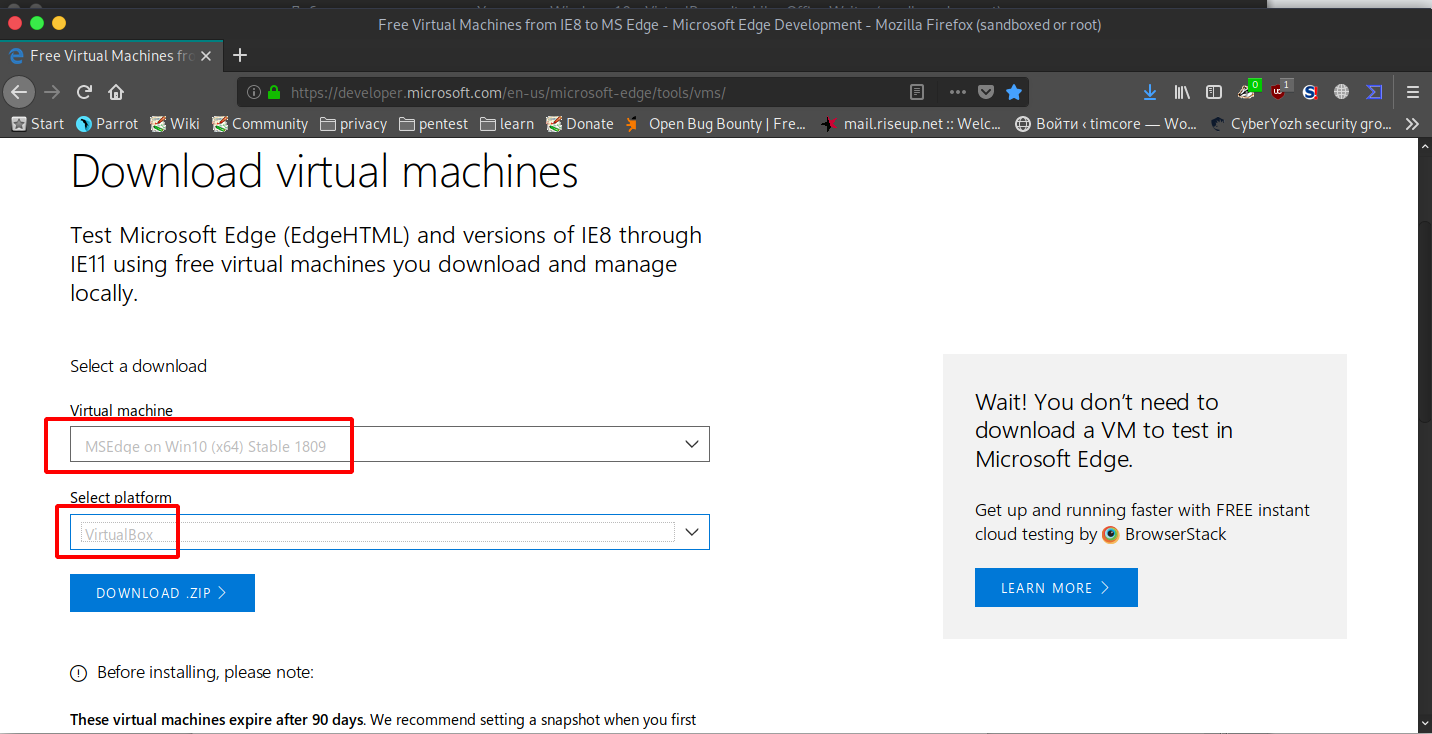The image size is (1432, 734).
Task: Go back to the previous page
Action: coord(19,92)
